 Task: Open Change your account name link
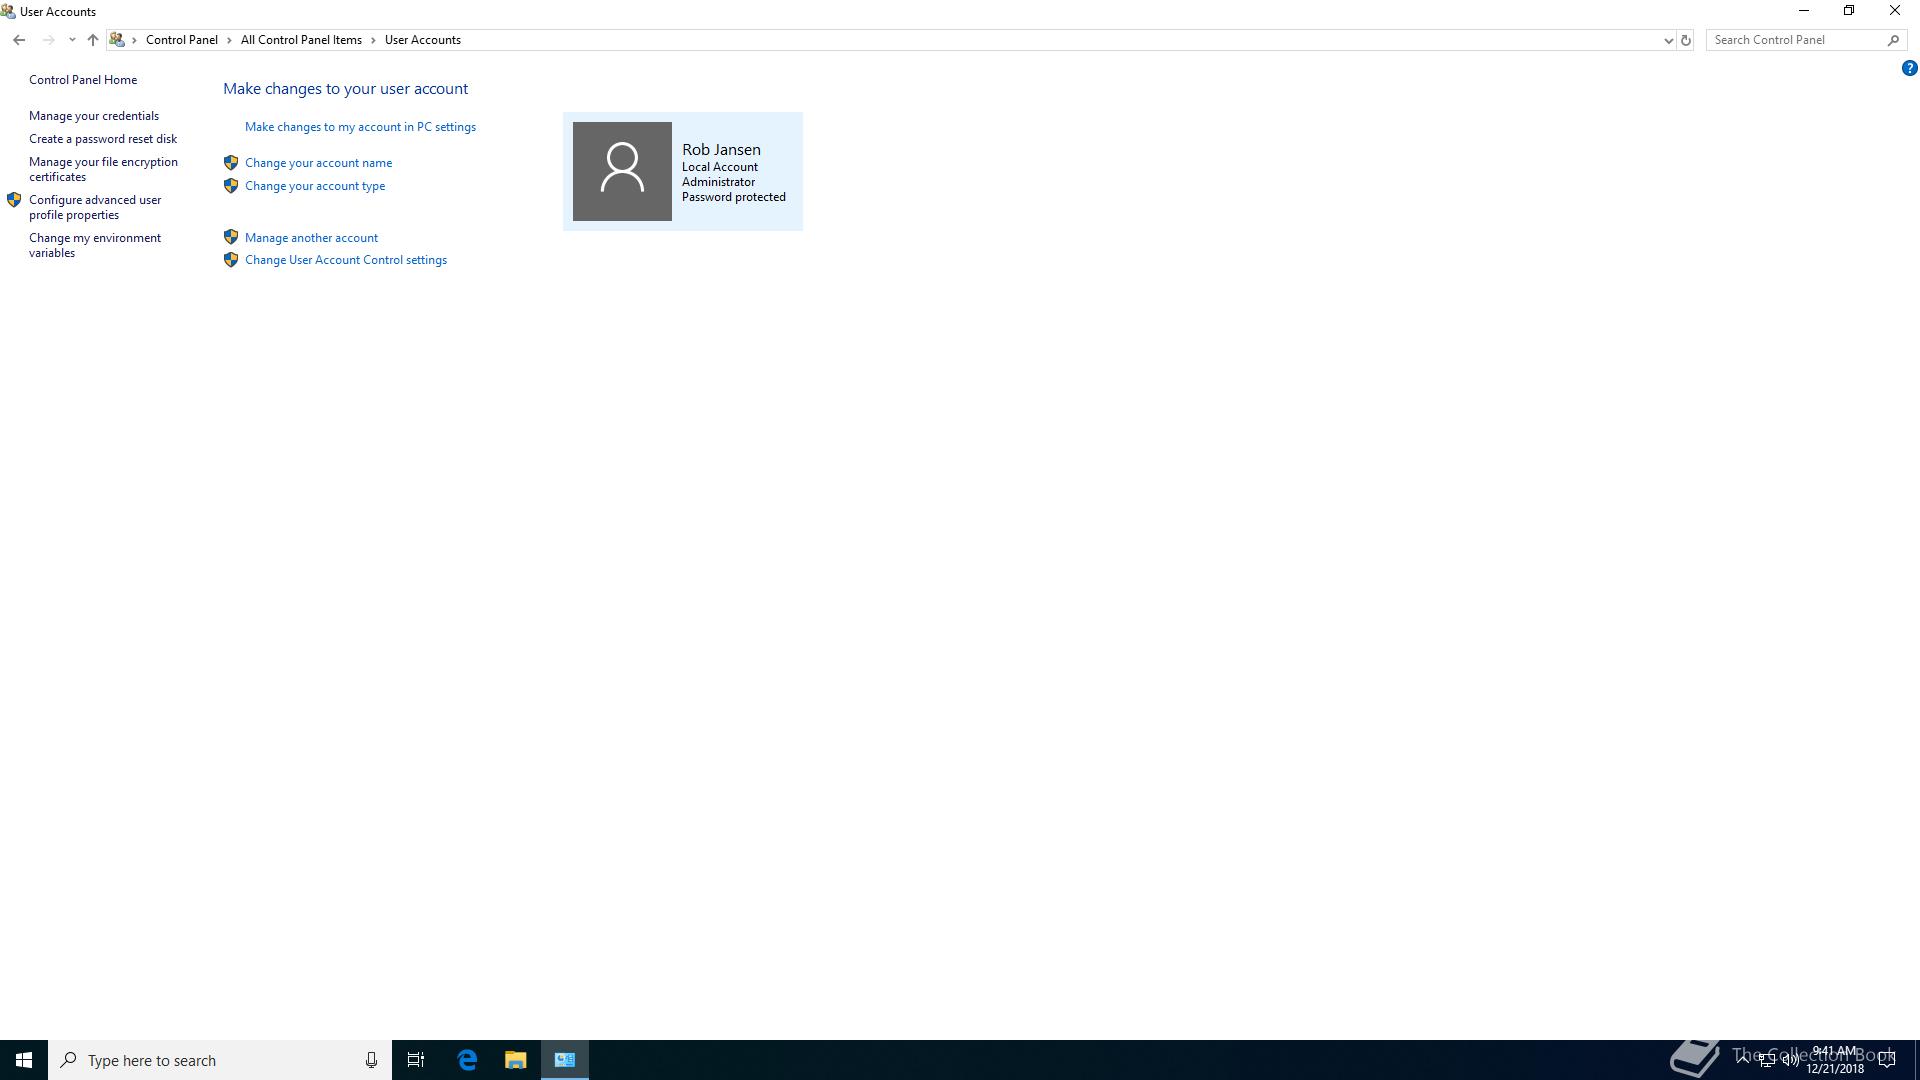click(318, 163)
